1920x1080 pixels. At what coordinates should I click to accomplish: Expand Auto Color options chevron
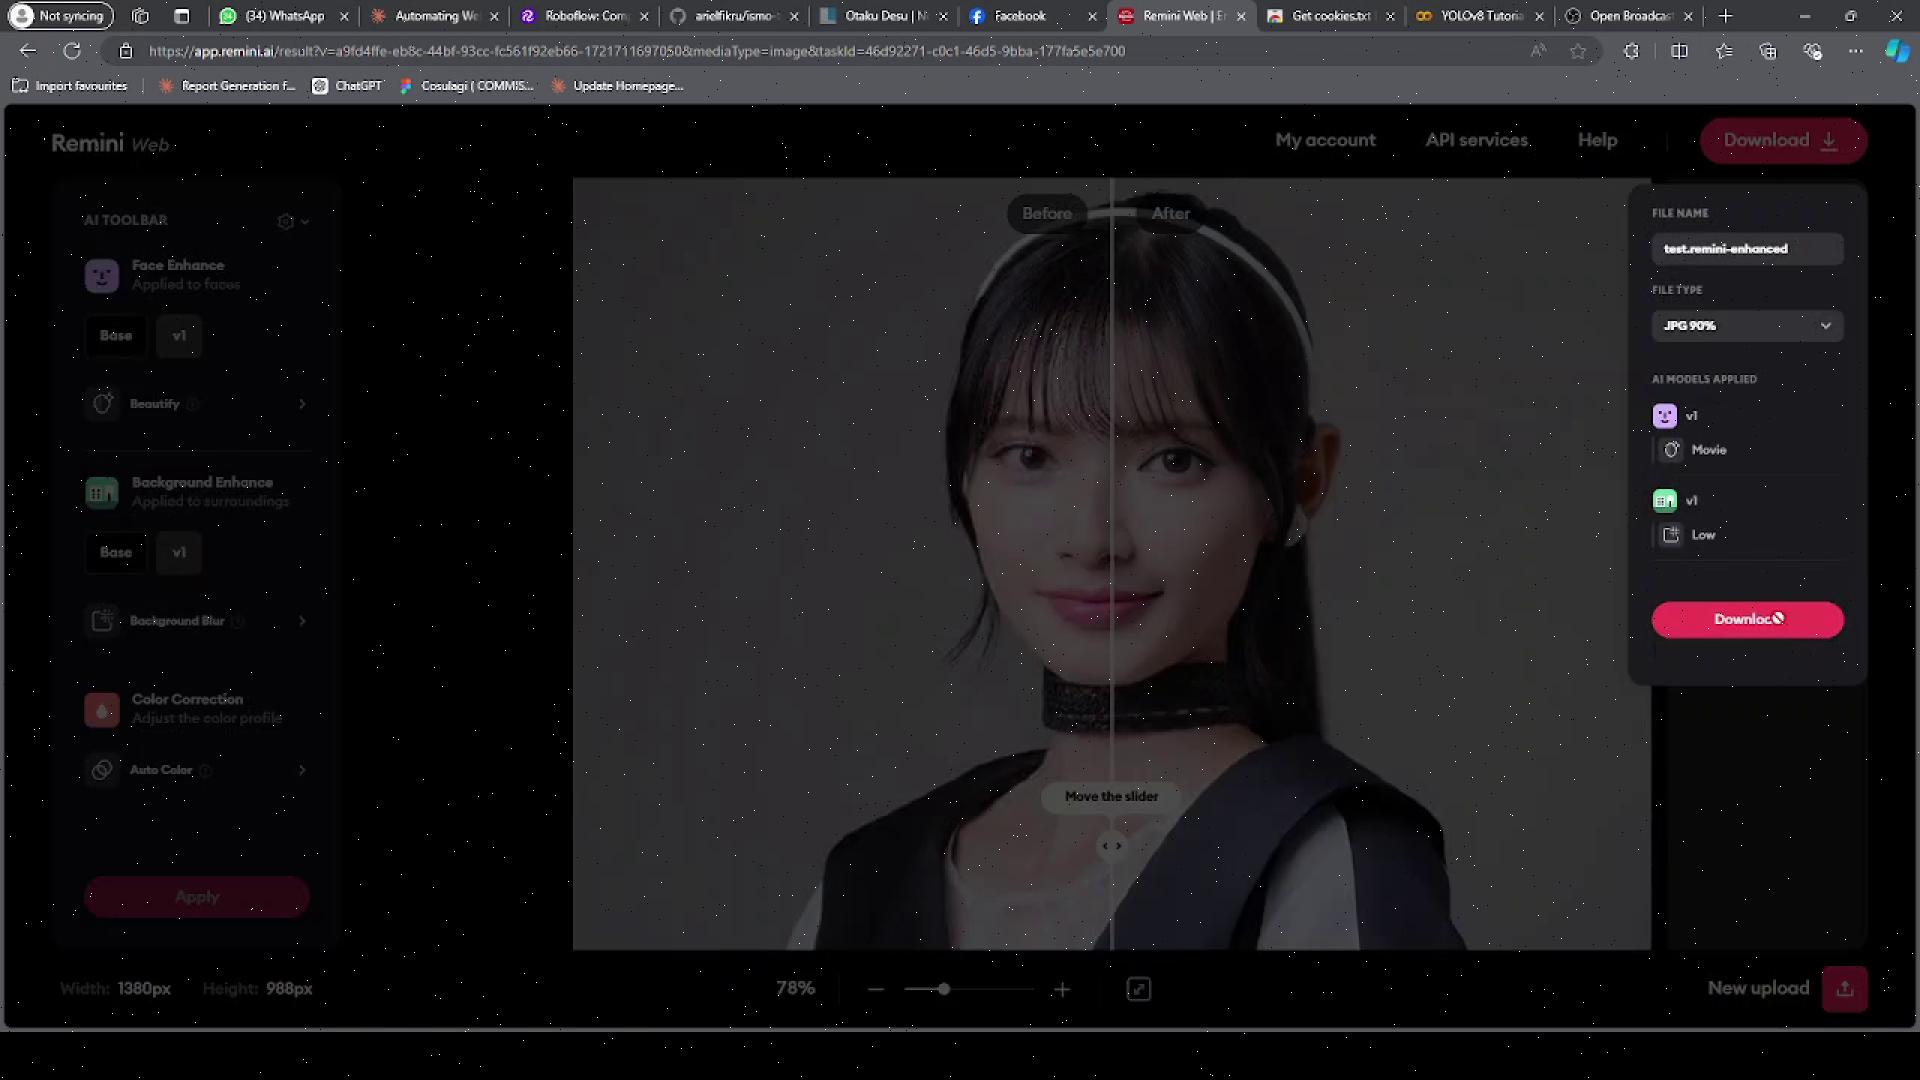(x=302, y=770)
